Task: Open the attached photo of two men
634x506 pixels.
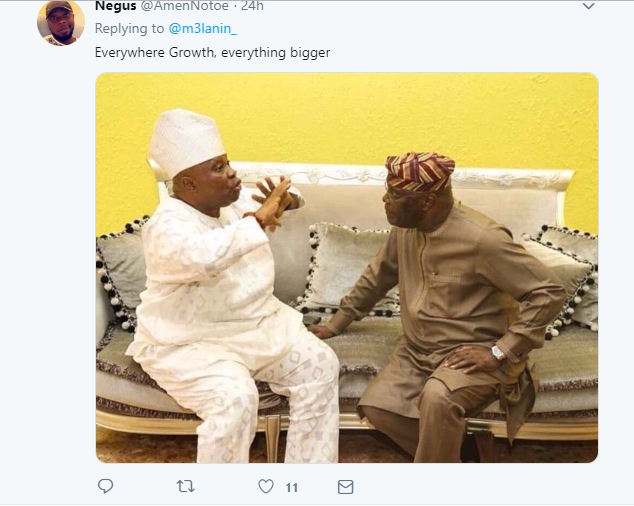Action: coord(346,268)
